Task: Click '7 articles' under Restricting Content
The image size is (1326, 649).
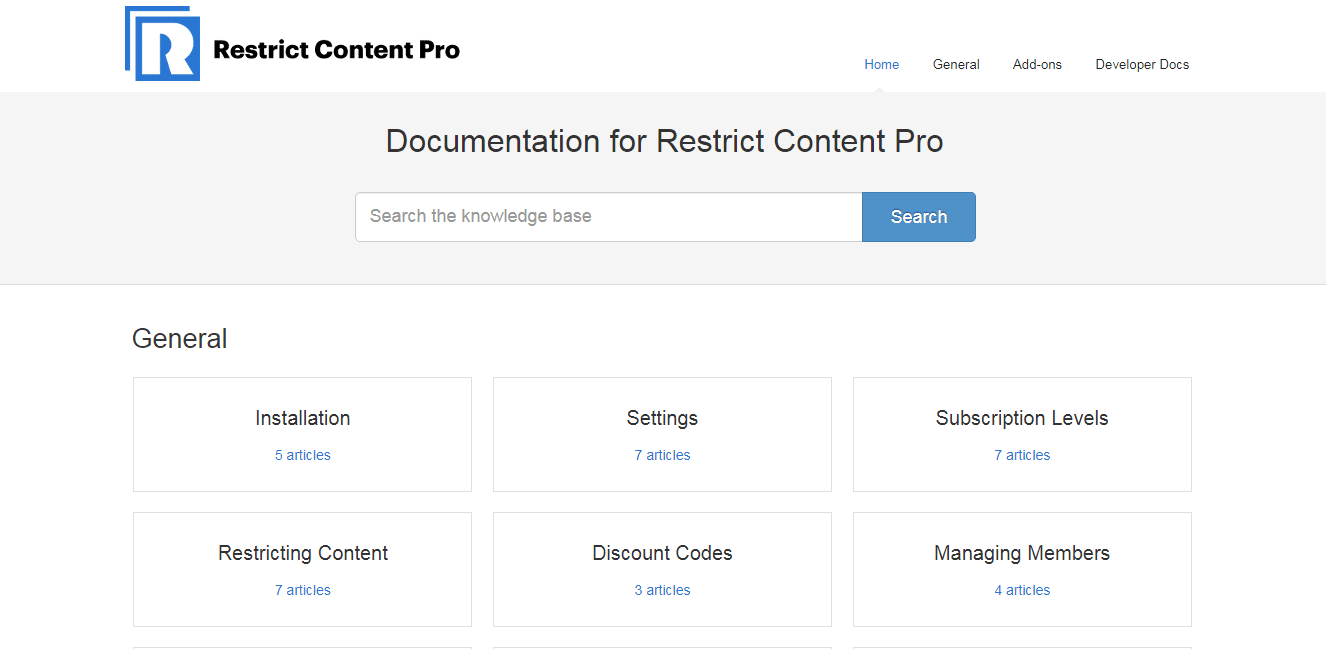Action: point(303,590)
